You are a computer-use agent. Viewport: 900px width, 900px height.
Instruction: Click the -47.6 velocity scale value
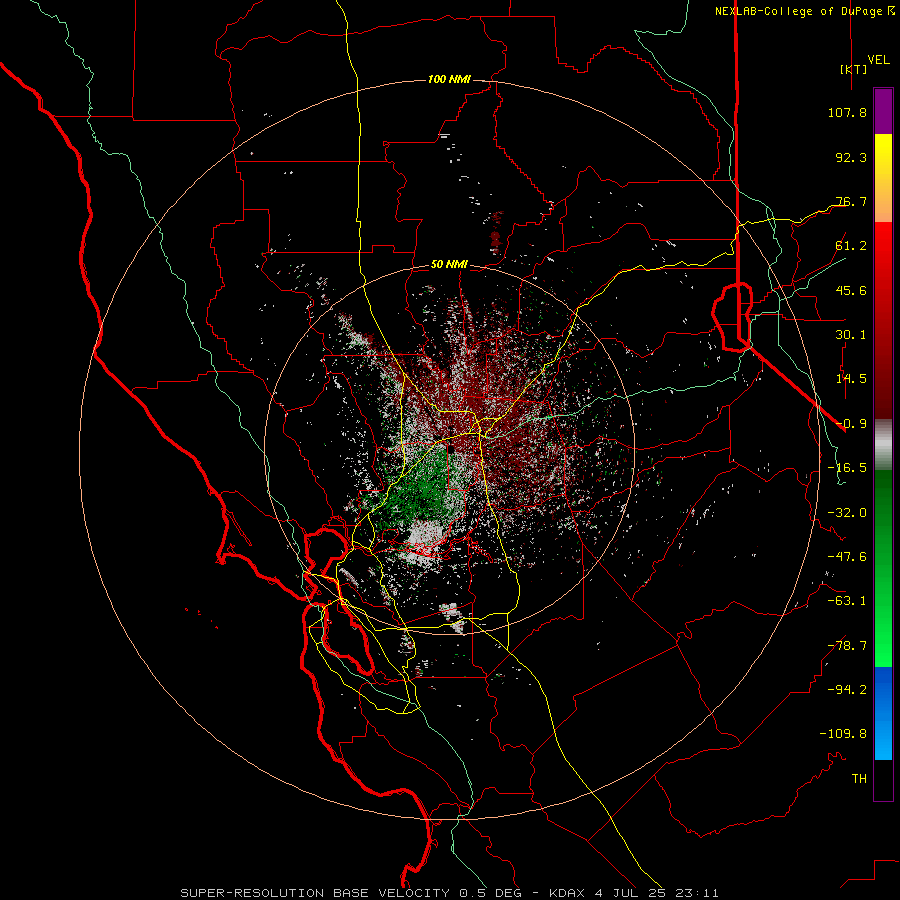click(847, 557)
